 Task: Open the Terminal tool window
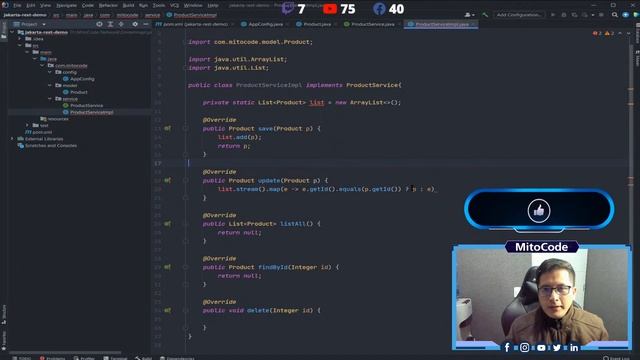click(x=115, y=358)
